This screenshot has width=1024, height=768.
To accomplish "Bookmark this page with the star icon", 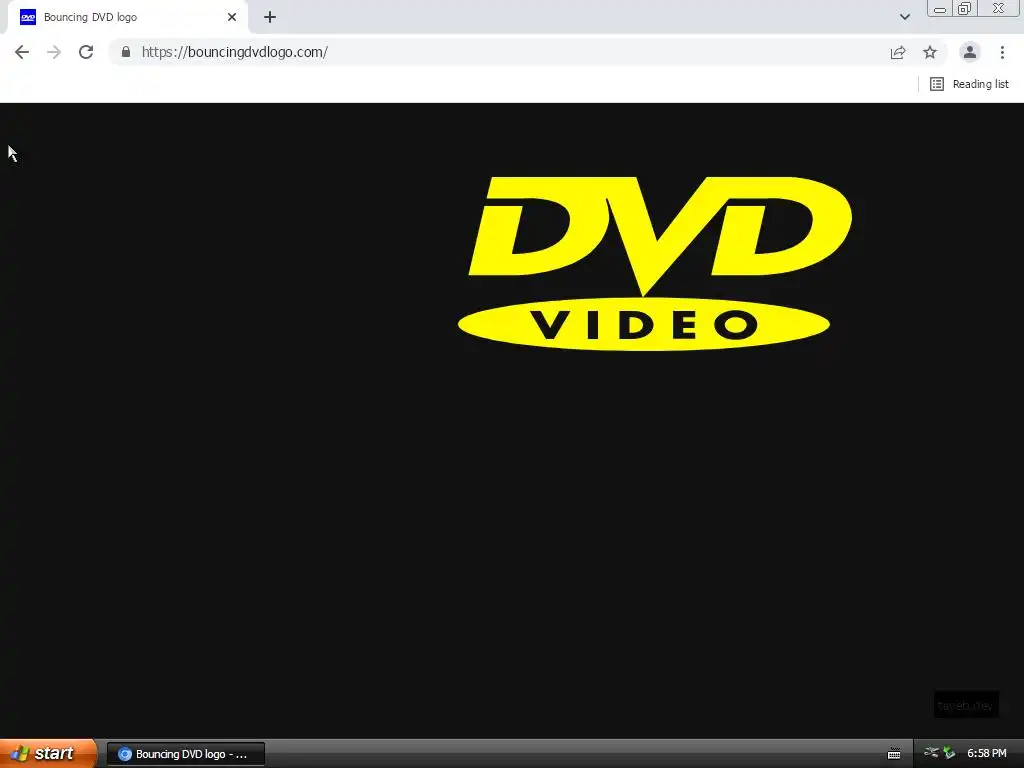I will point(930,52).
